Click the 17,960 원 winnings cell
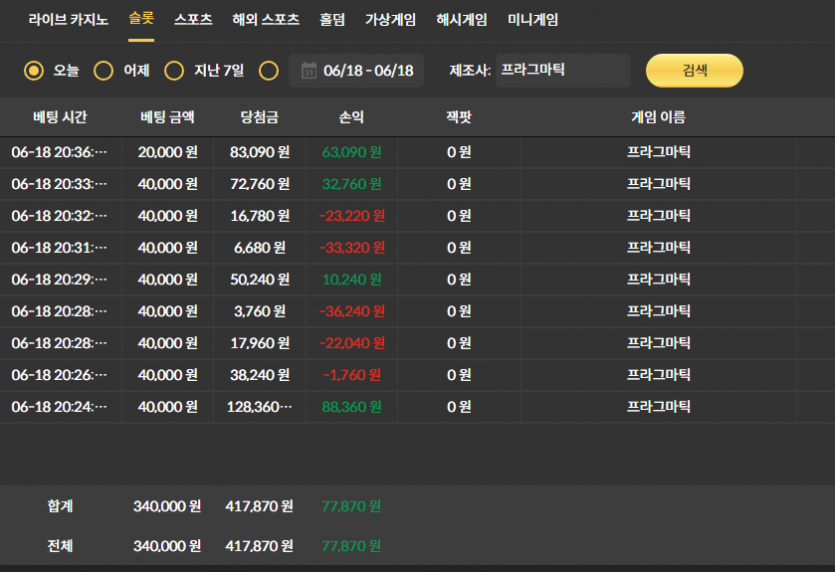This screenshot has height=572, width=835. [260, 343]
